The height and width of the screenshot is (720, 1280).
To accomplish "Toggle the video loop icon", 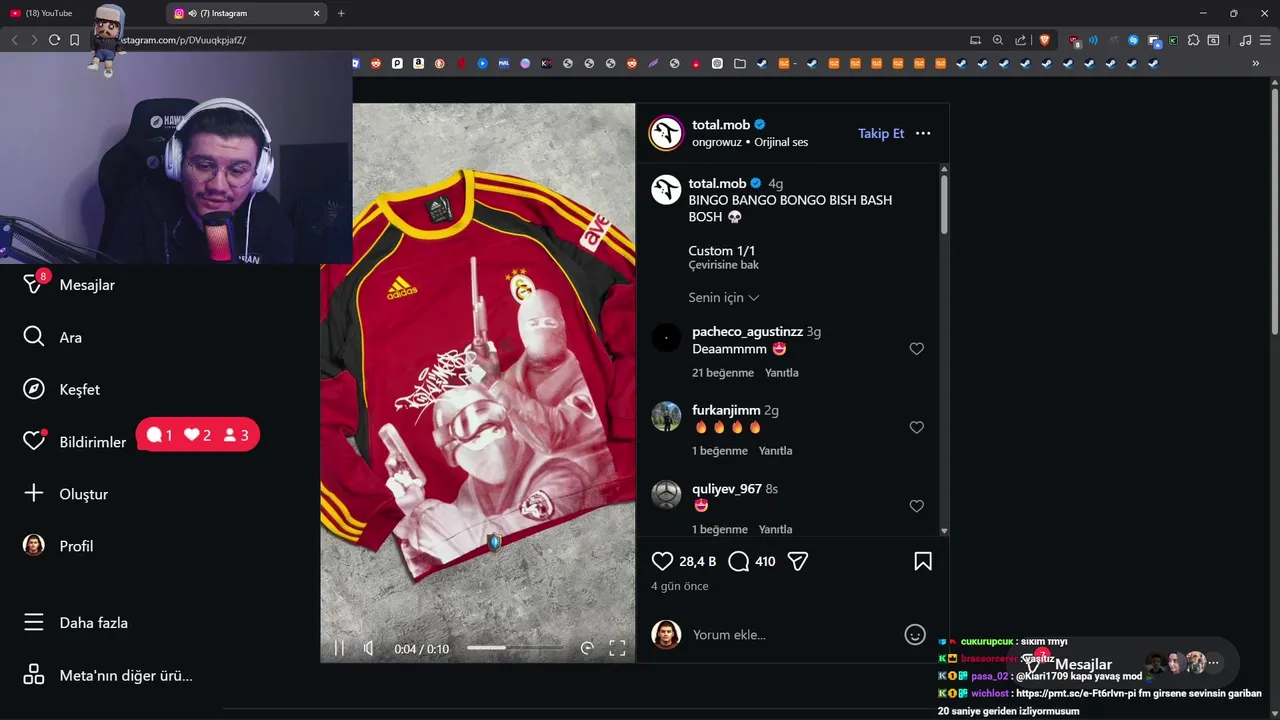I will click(x=587, y=648).
